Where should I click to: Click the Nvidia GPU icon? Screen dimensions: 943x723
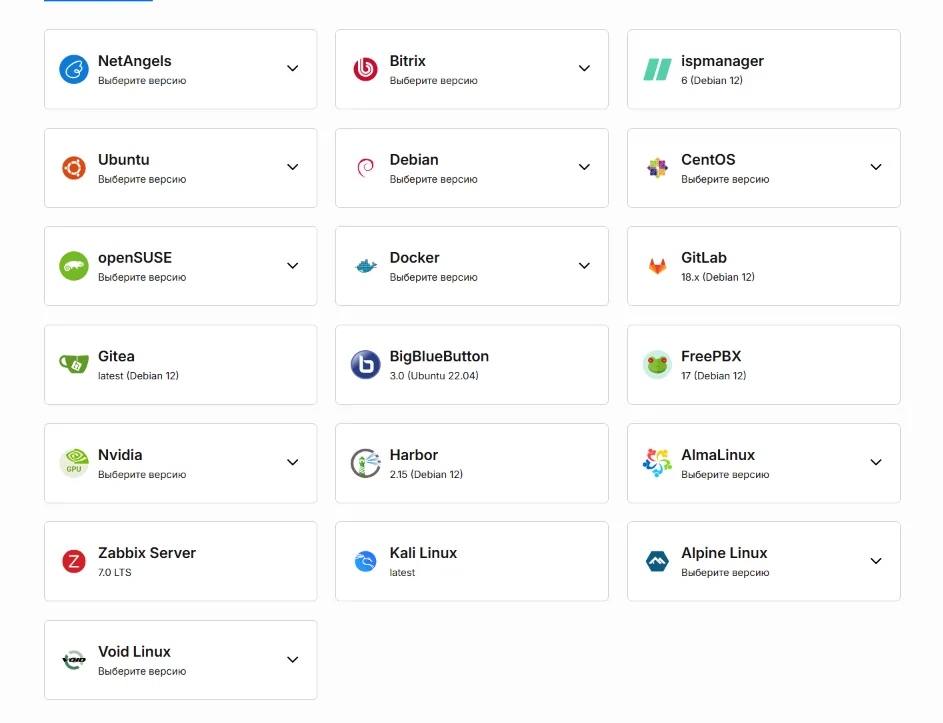coord(74,463)
